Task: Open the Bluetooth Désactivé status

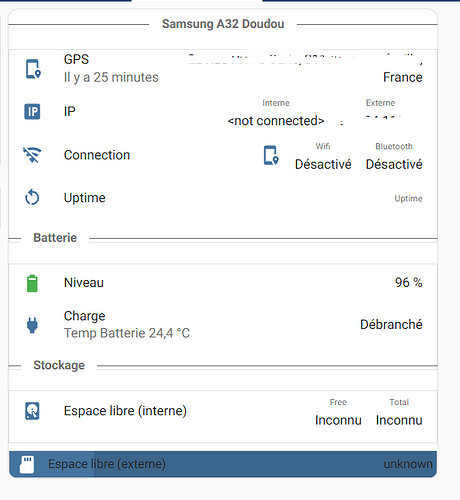Action: tap(394, 164)
